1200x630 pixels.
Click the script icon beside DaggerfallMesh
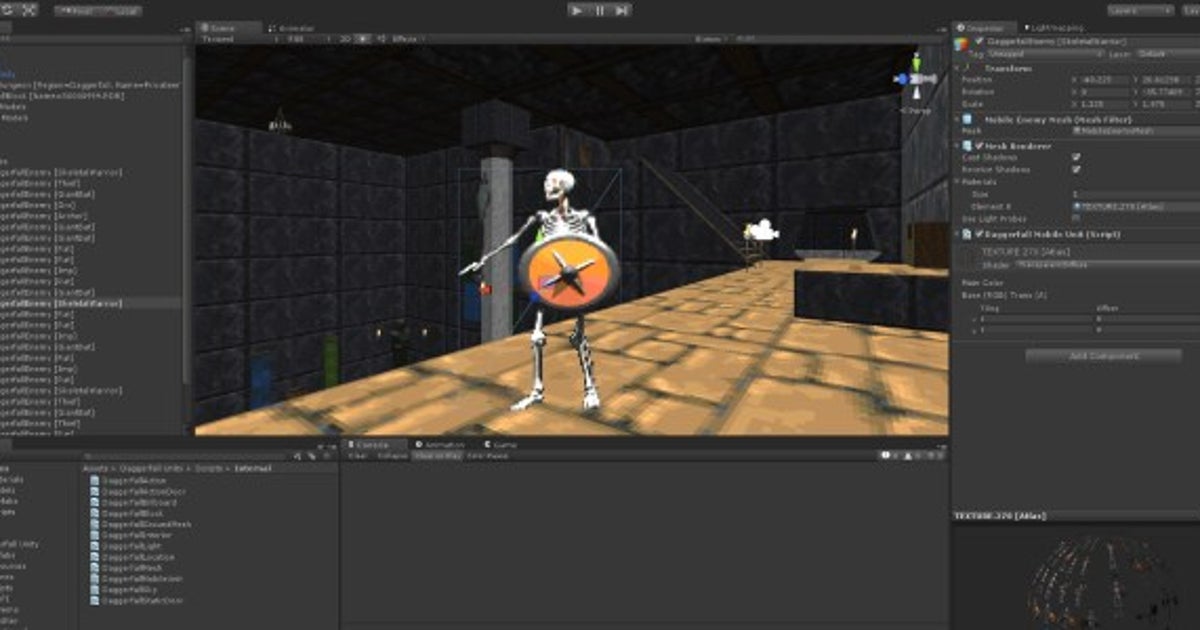pyautogui.click(x=95, y=568)
